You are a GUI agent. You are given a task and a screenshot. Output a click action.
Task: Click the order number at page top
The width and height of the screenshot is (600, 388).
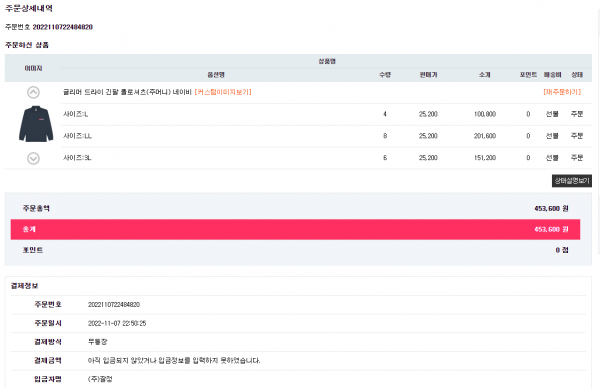62,27
